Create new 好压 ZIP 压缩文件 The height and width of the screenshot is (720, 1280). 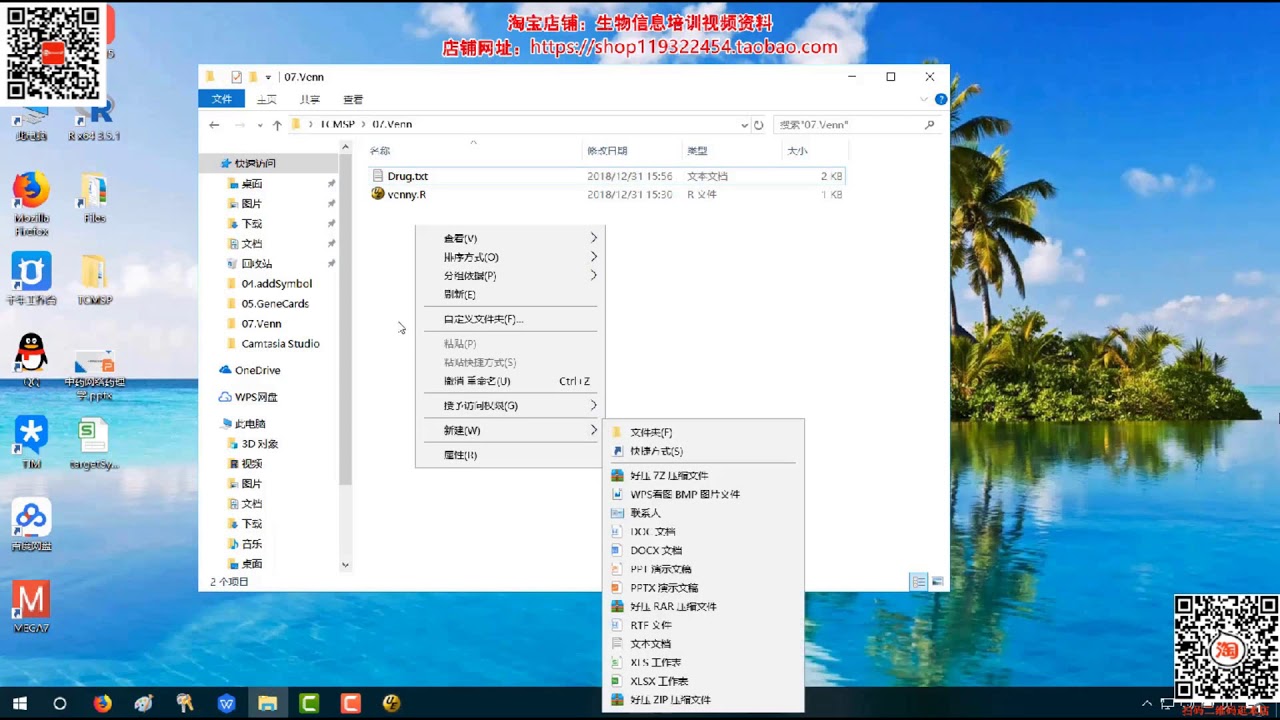pyautogui.click(x=703, y=700)
